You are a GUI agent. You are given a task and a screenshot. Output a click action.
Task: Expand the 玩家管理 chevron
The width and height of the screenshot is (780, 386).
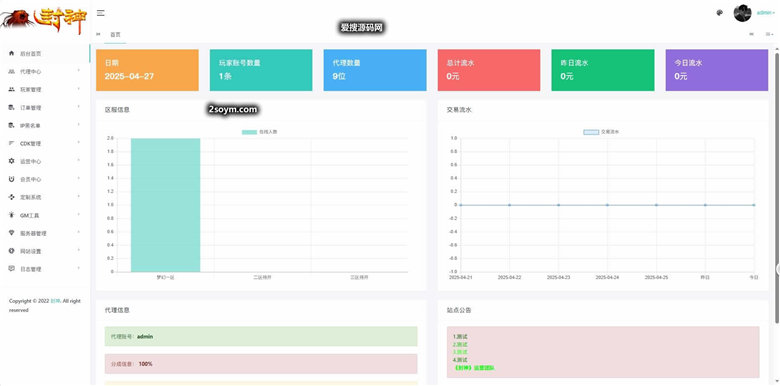[79, 89]
